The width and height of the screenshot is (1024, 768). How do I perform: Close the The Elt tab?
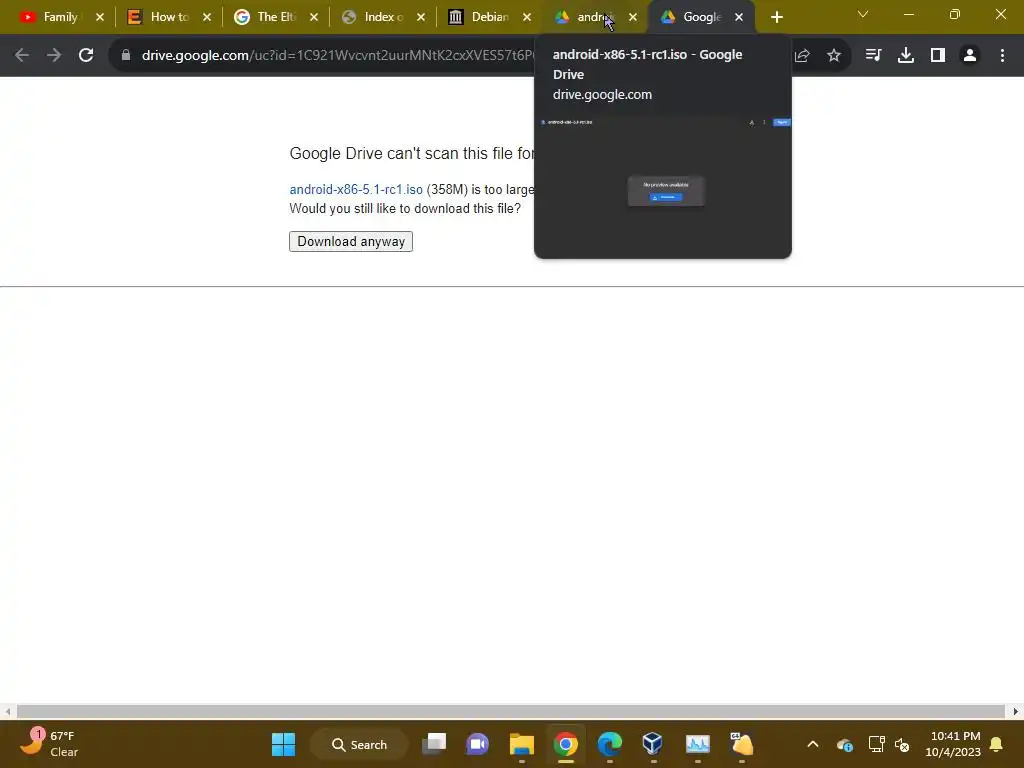pos(314,17)
